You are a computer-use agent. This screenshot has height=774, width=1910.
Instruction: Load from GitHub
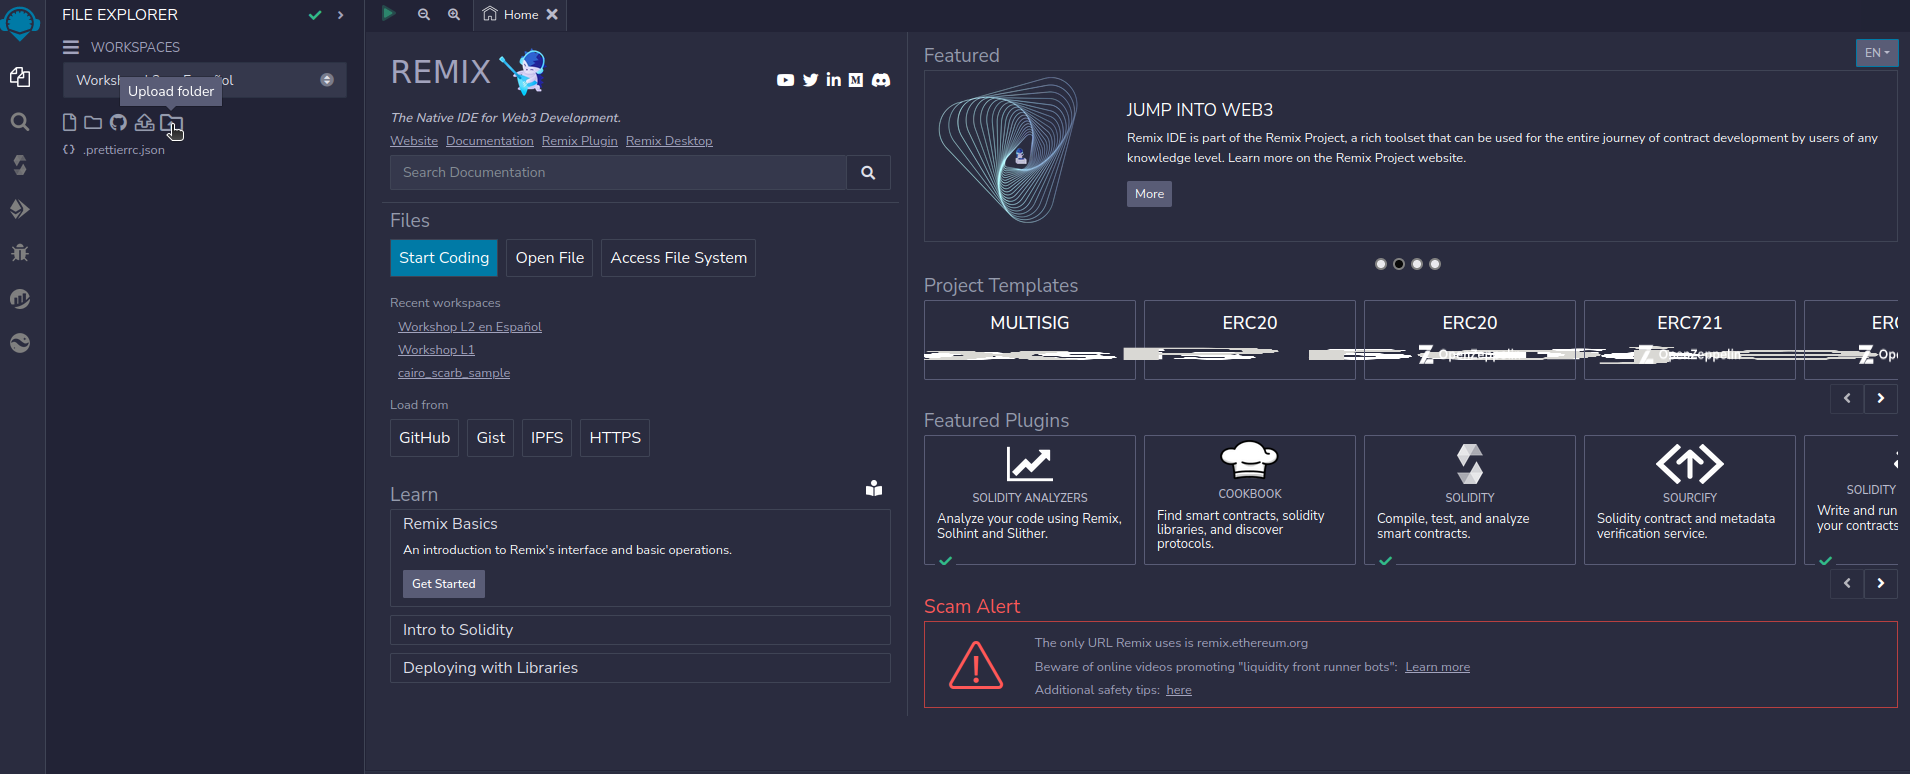pos(424,438)
